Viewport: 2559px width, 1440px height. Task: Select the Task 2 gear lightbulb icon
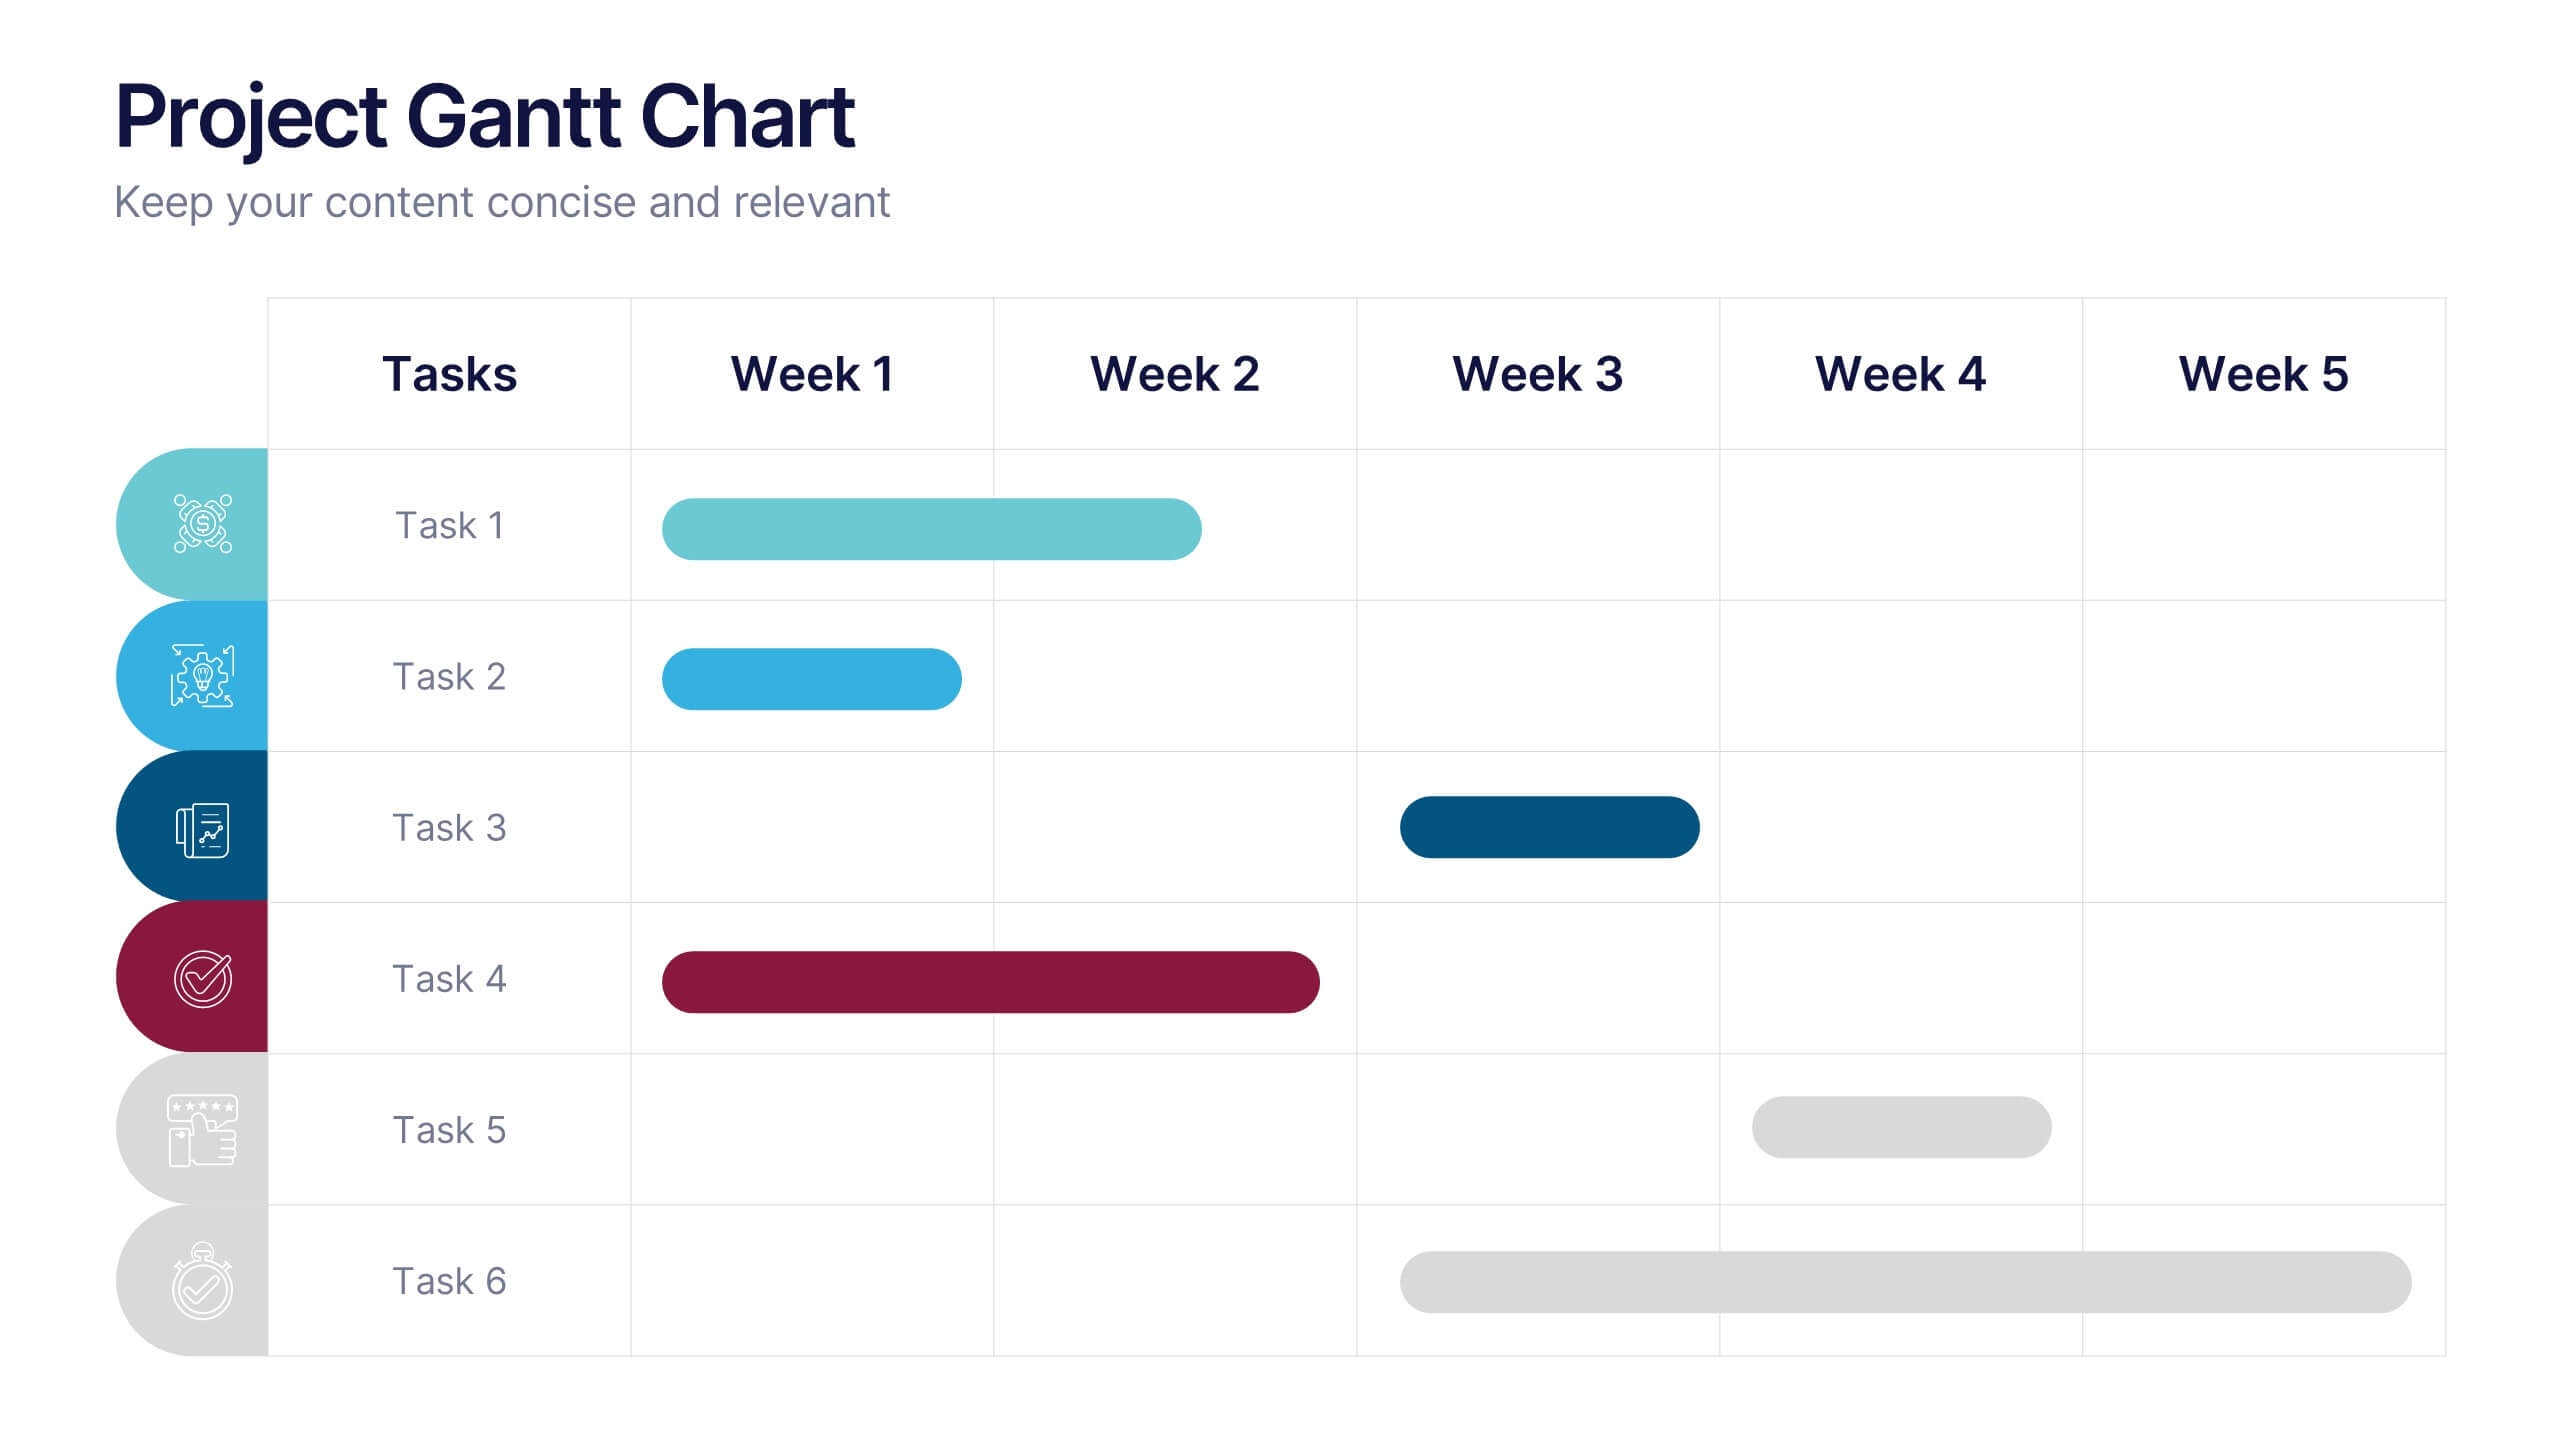pyautogui.click(x=203, y=677)
